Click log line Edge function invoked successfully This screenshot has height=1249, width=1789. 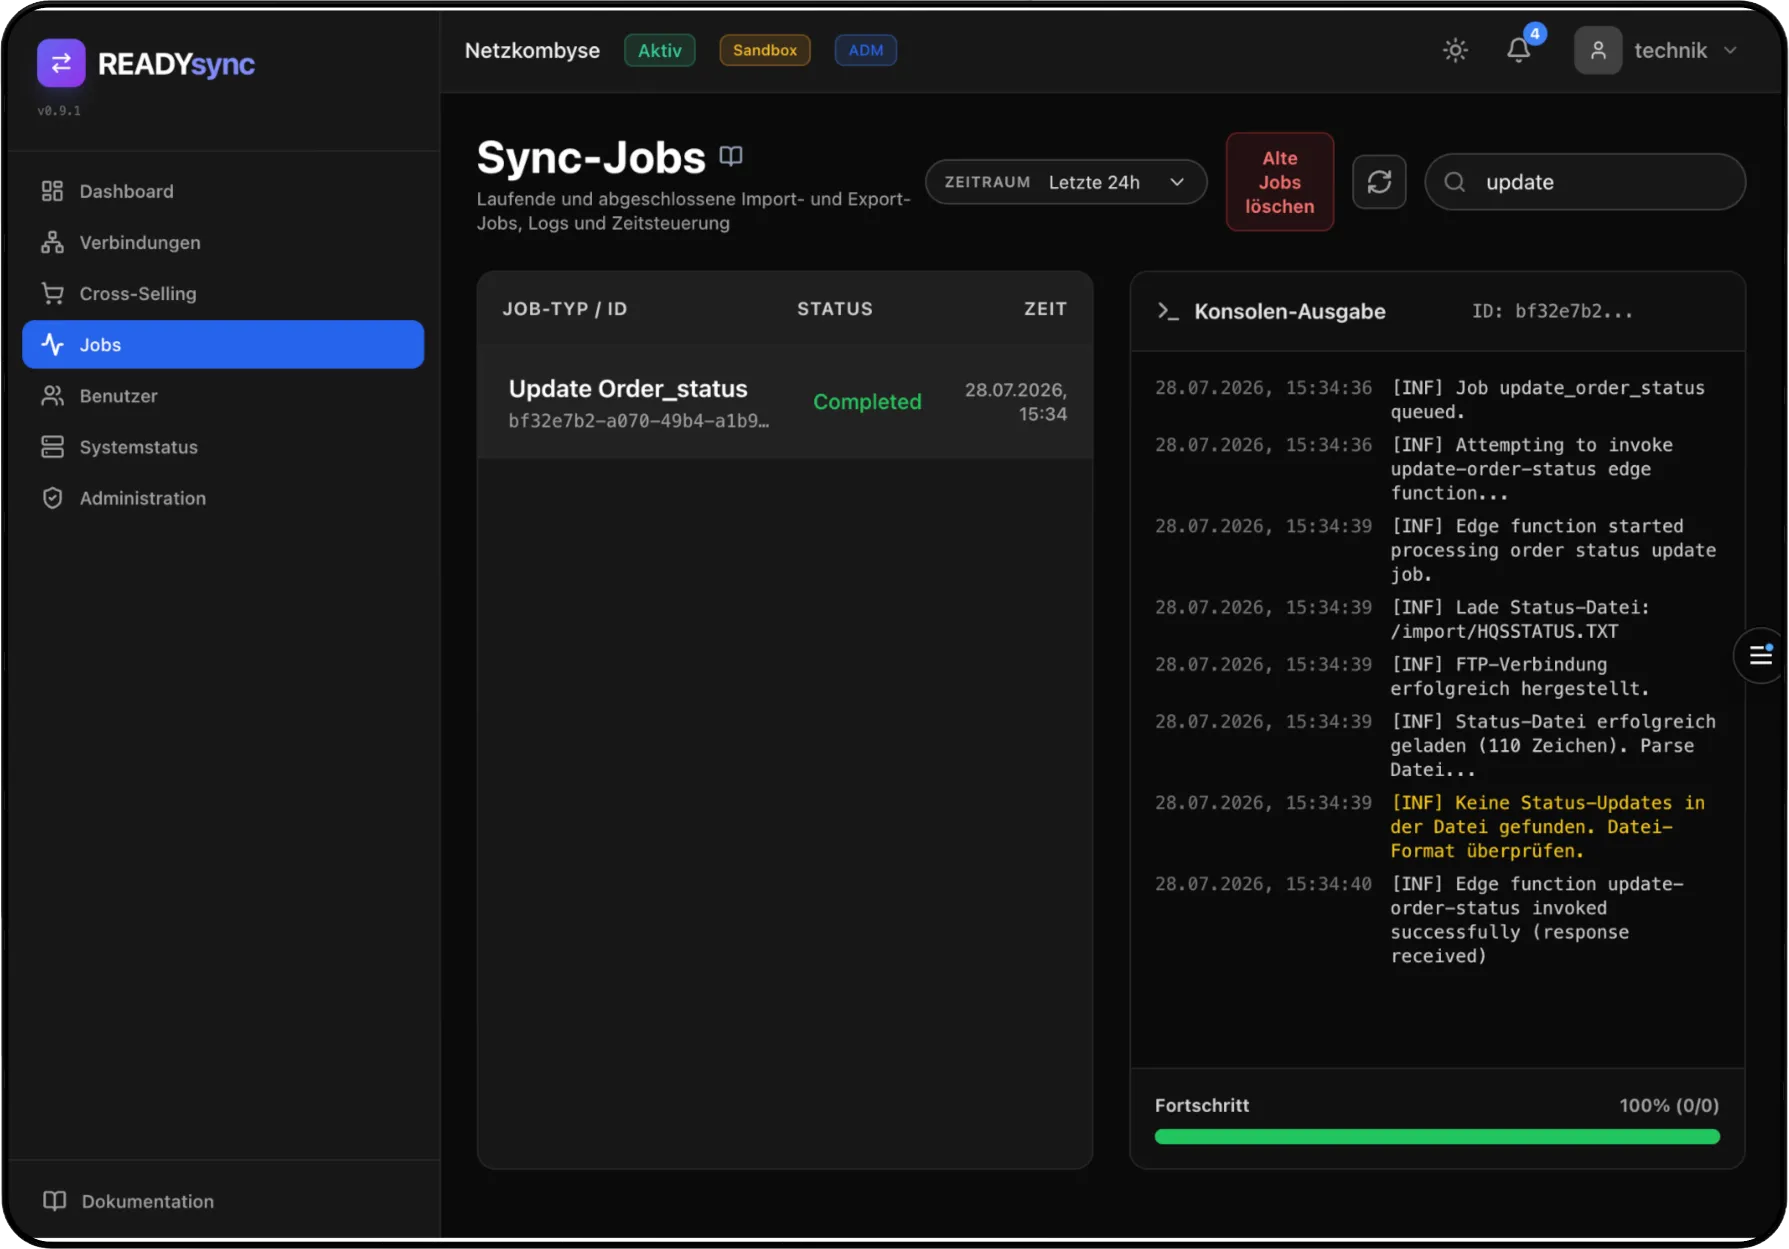(1537, 920)
